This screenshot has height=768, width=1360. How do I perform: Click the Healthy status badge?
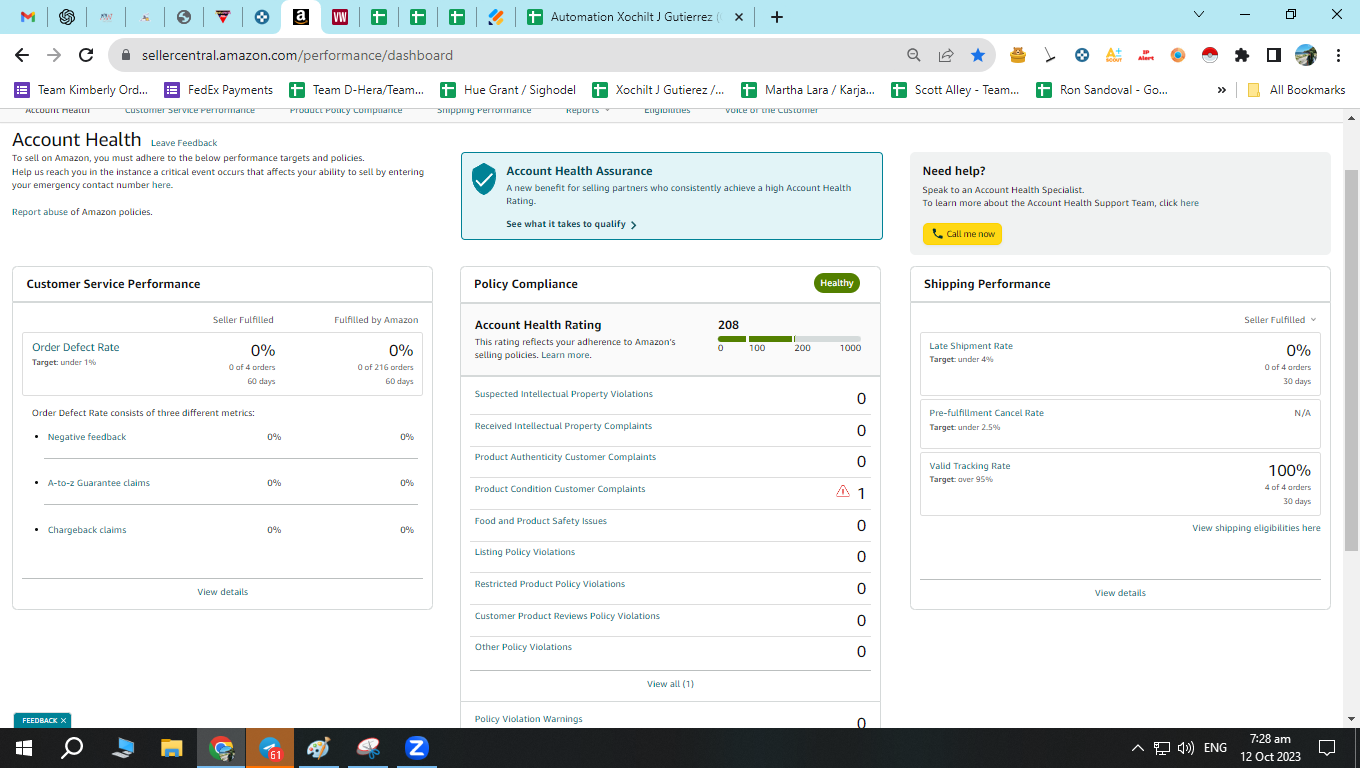click(x=837, y=283)
